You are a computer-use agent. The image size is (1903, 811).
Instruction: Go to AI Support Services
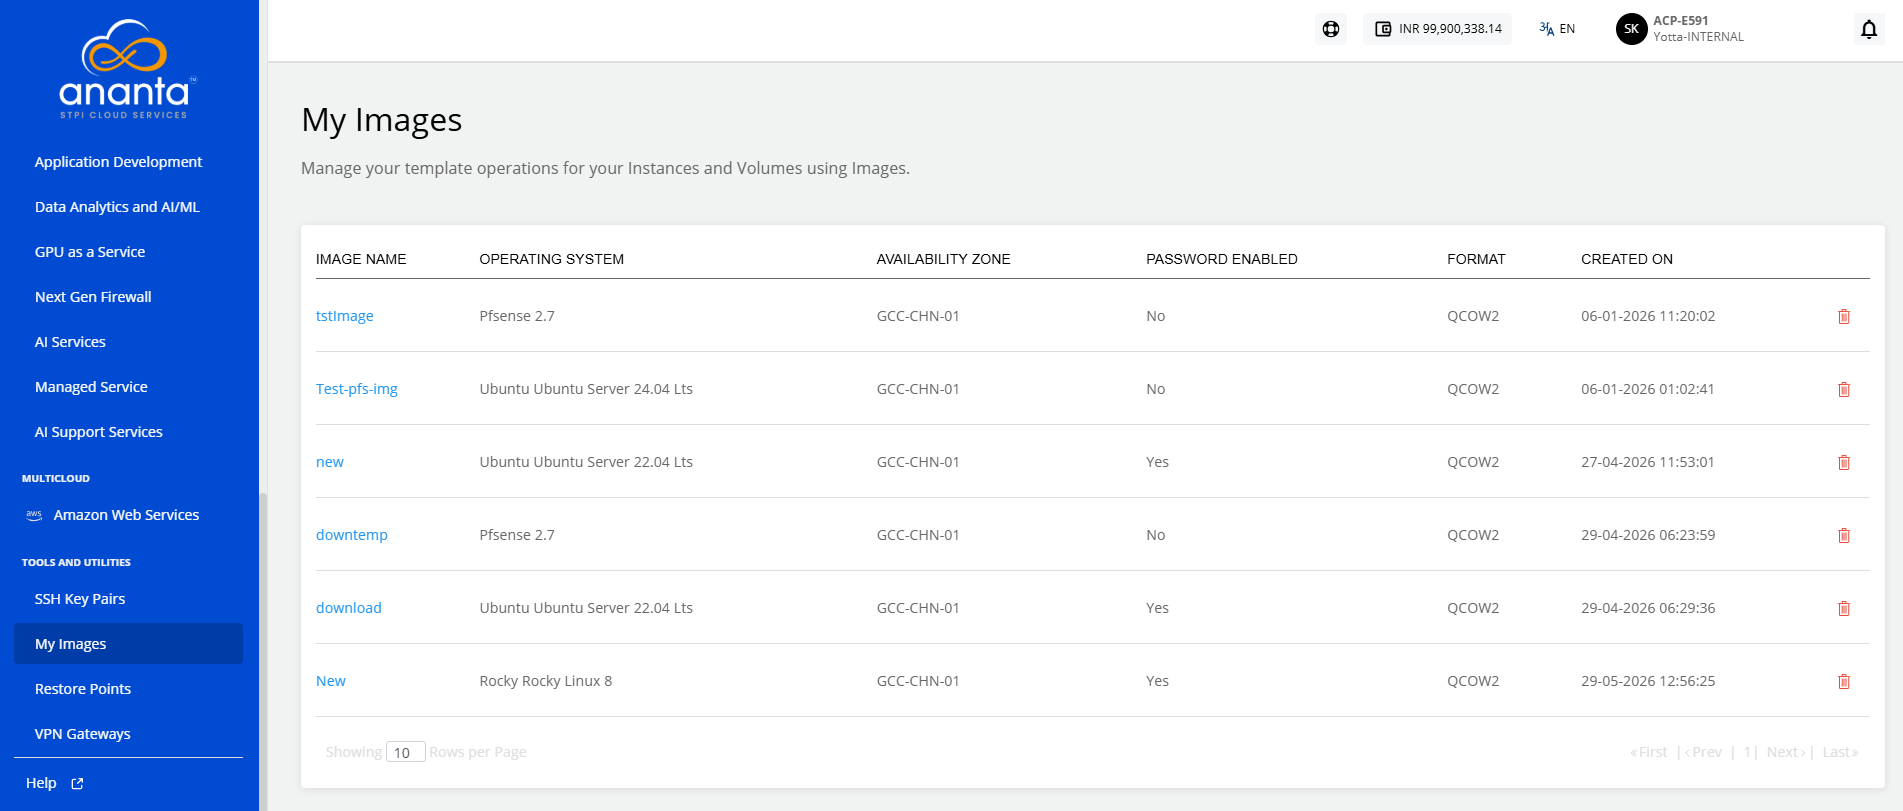(x=99, y=432)
